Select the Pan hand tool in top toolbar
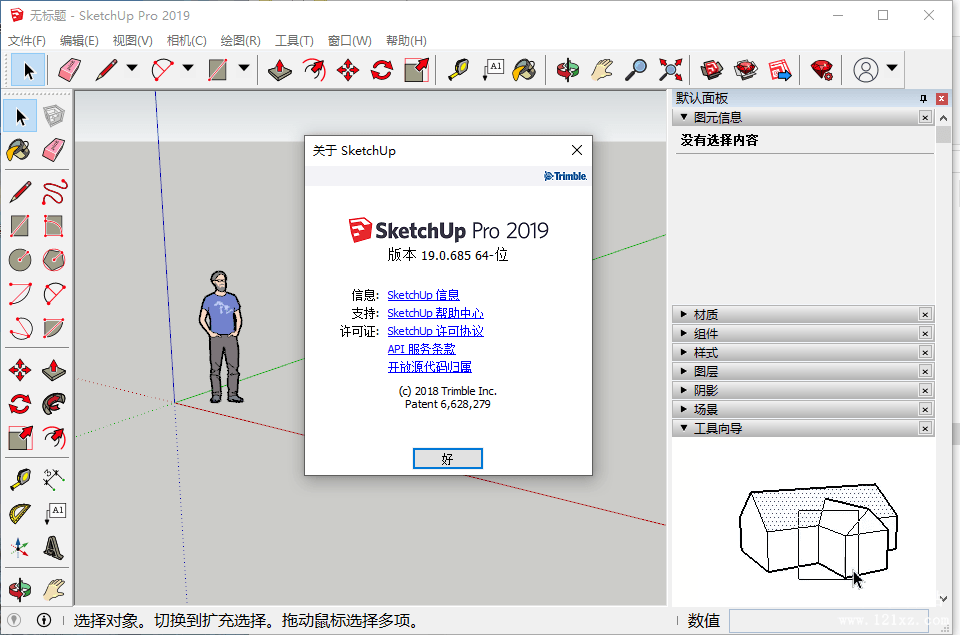 click(602, 70)
